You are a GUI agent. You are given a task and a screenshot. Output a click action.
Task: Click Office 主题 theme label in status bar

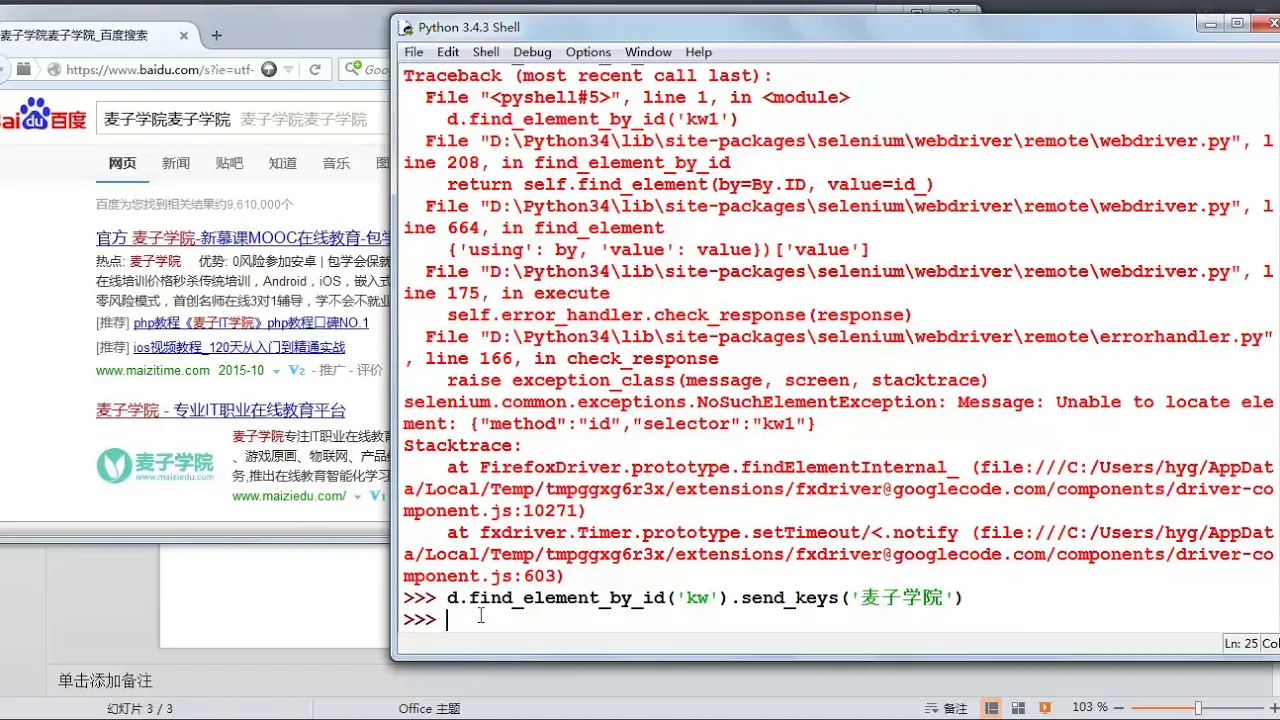[429, 708]
